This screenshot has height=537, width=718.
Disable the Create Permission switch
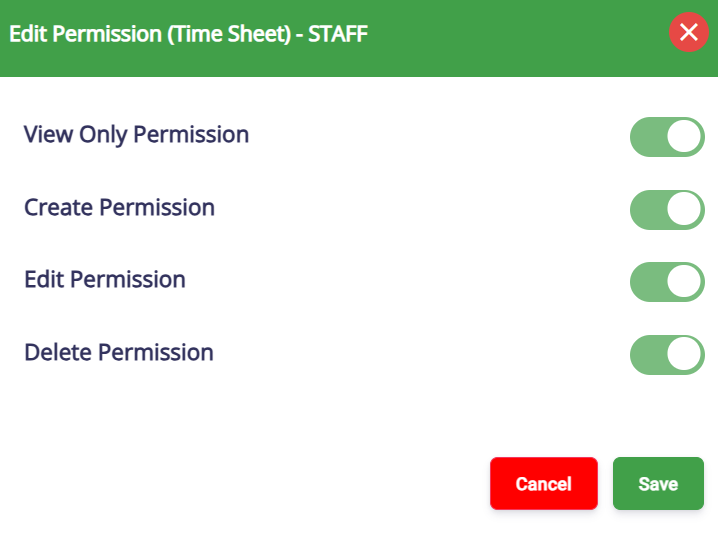[x=667, y=210]
